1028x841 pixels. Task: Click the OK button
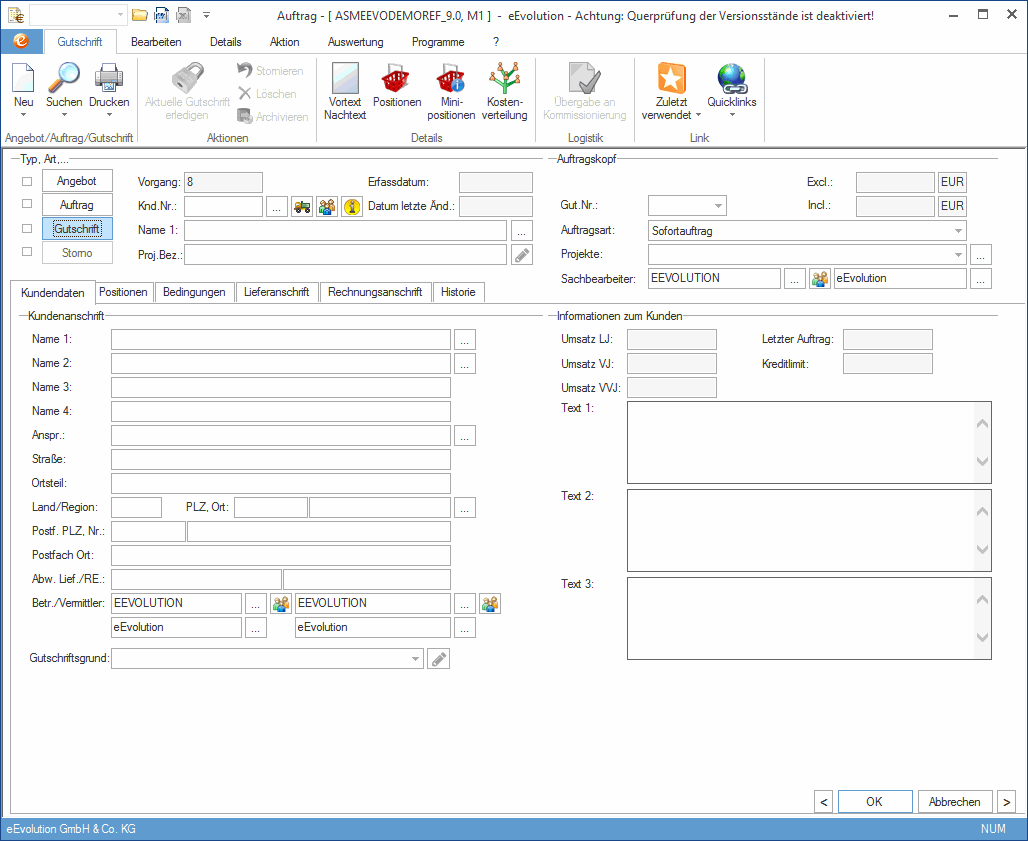(875, 802)
